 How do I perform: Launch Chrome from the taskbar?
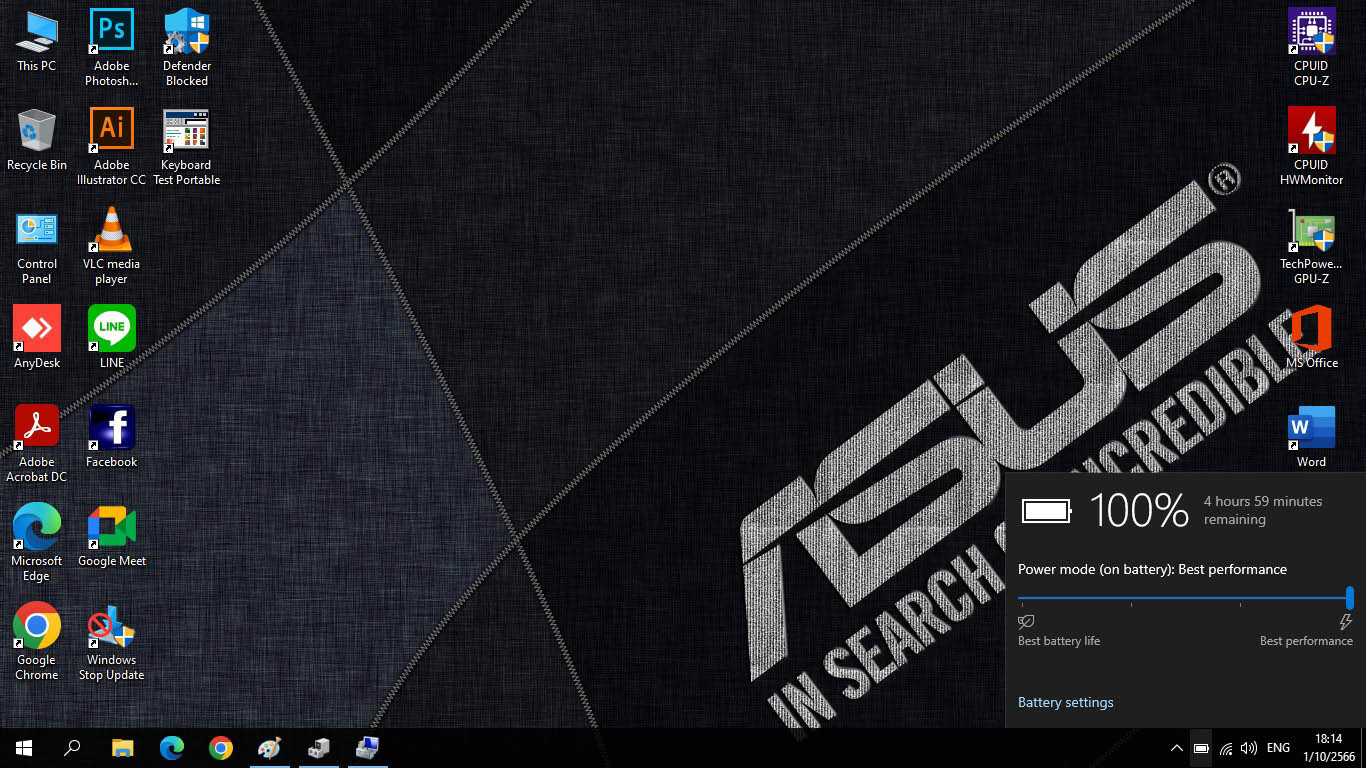(x=221, y=748)
